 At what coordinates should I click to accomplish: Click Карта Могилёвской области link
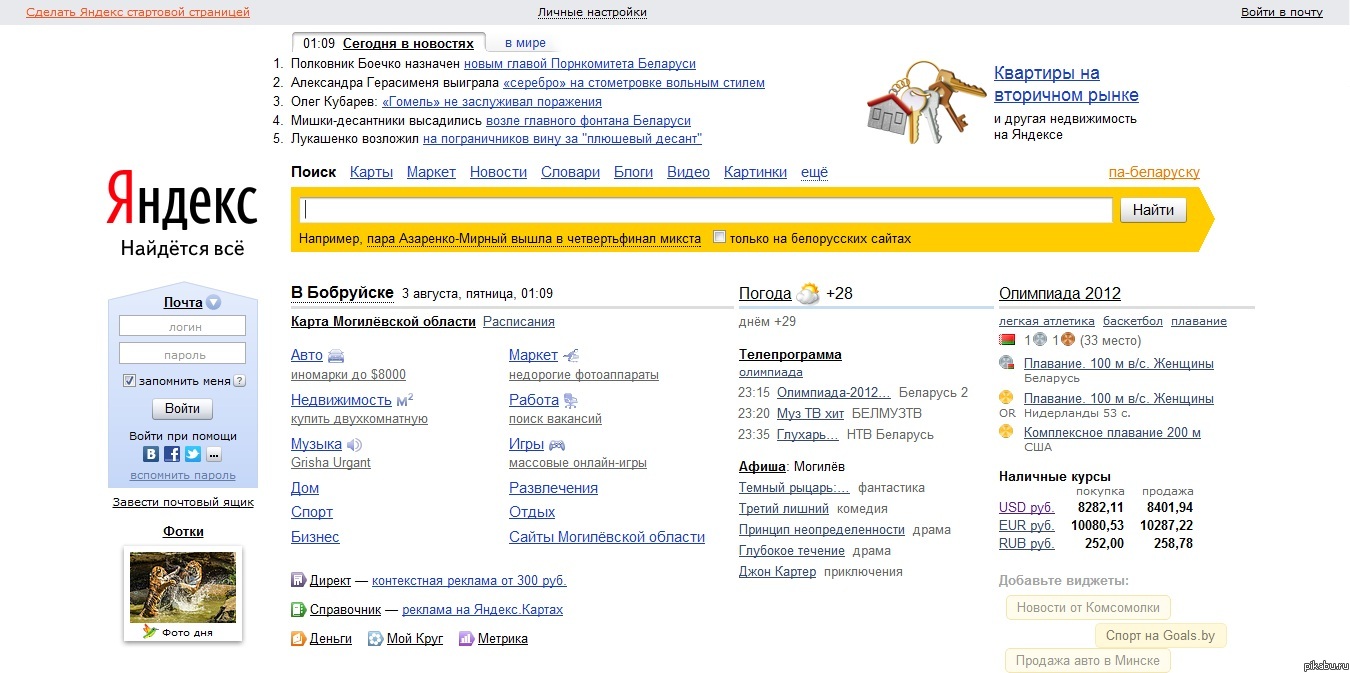pyautogui.click(x=383, y=321)
